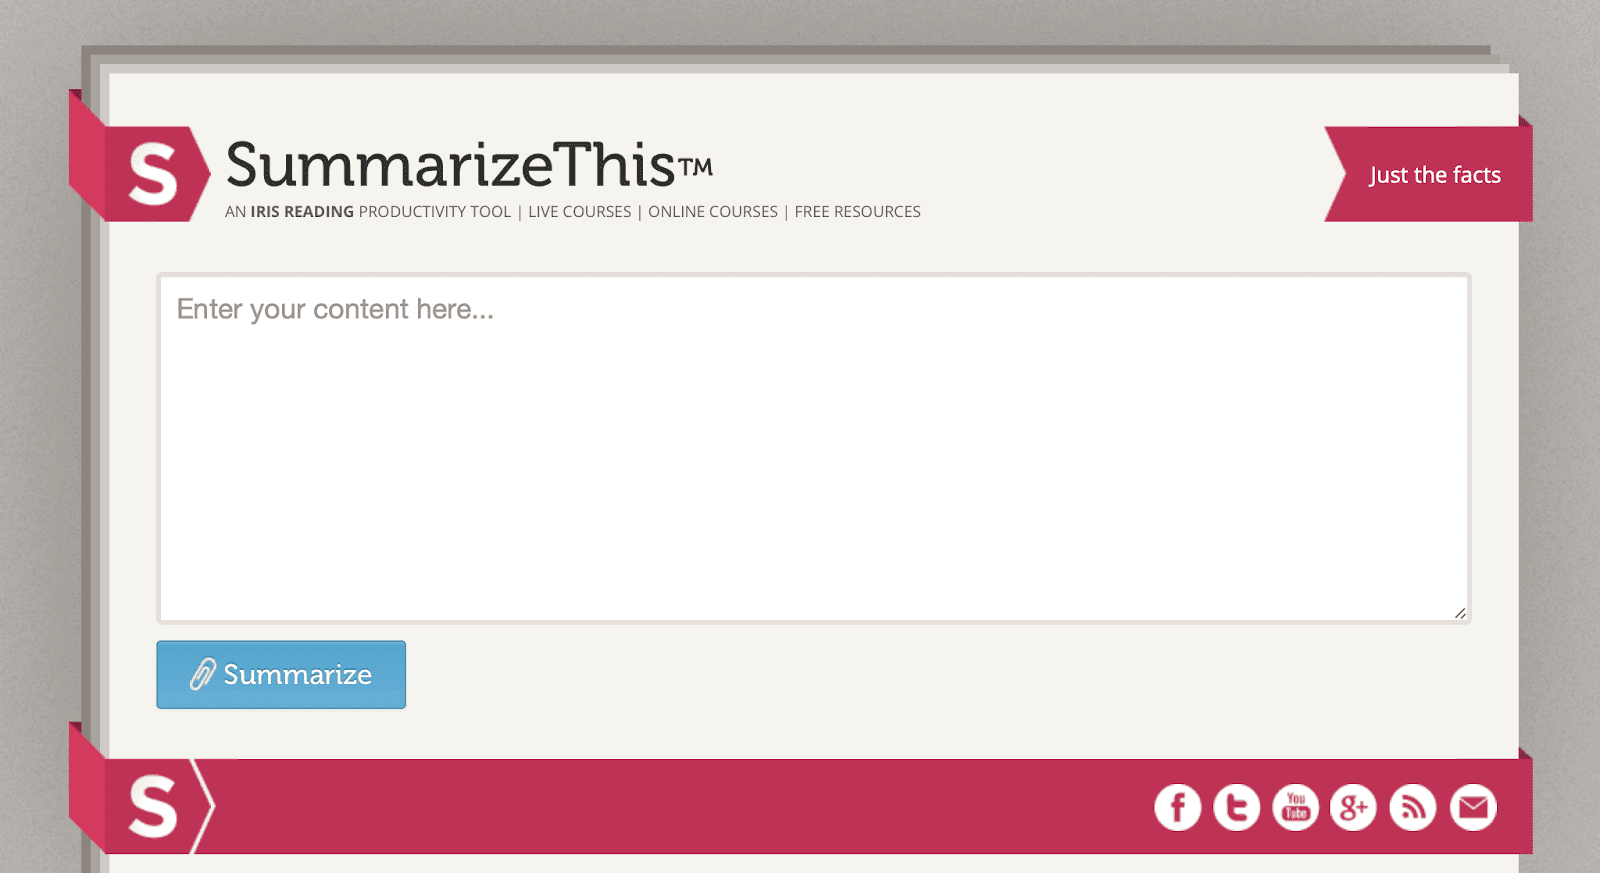This screenshot has width=1600, height=873.
Task: Go to ONLINE COURSES
Action: click(x=713, y=212)
